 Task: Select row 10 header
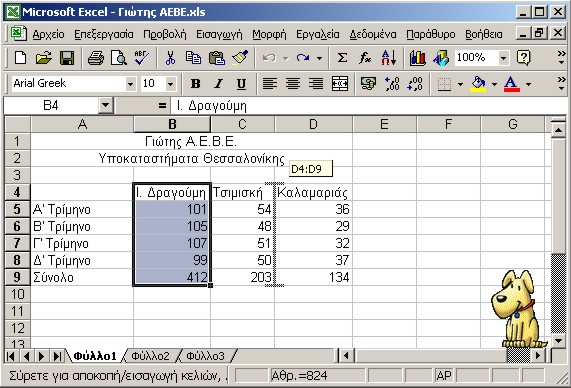(x=17, y=294)
